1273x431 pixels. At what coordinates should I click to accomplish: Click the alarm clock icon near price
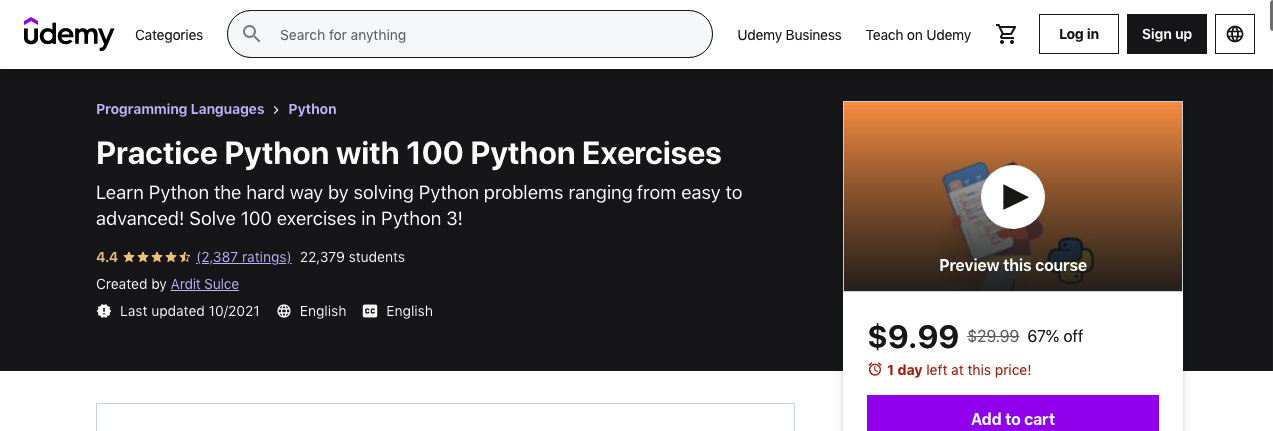pyautogui.click(x=875, y=369)
